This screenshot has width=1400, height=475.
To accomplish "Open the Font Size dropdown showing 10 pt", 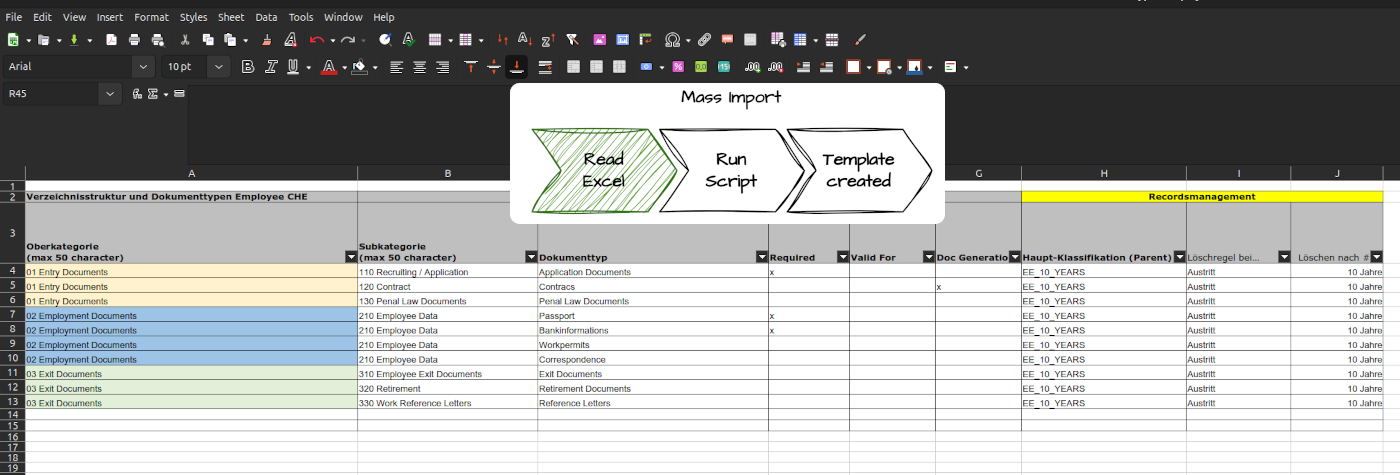I will click(220, 67).
